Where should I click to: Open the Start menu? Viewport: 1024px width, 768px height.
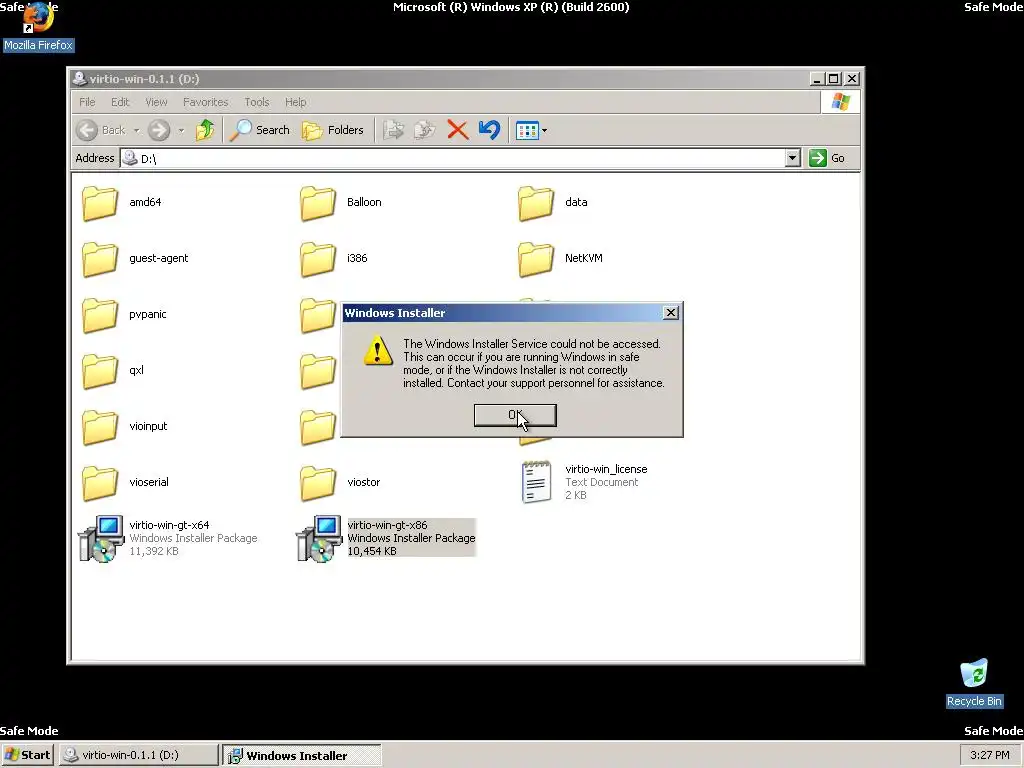point(27,755)
